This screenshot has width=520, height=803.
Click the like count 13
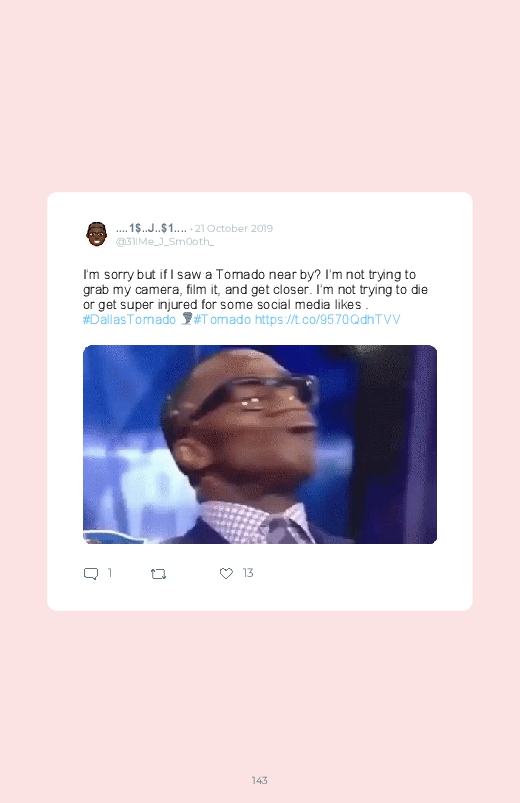[x=248, y=573]
